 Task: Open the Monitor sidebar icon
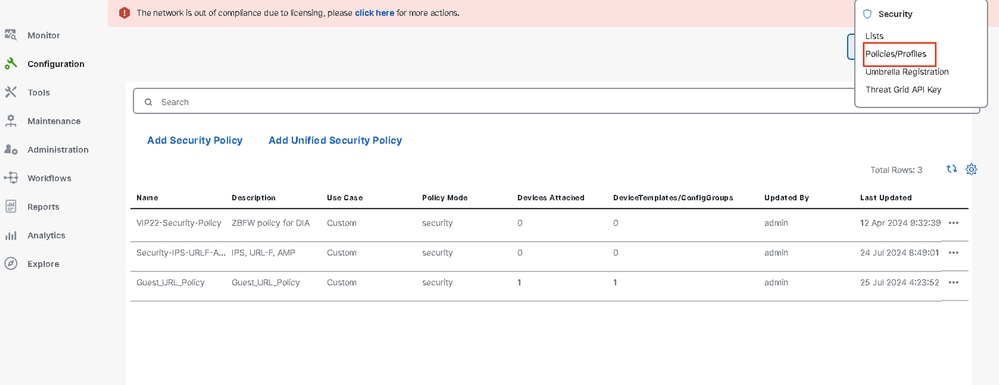tap(10, 35)
